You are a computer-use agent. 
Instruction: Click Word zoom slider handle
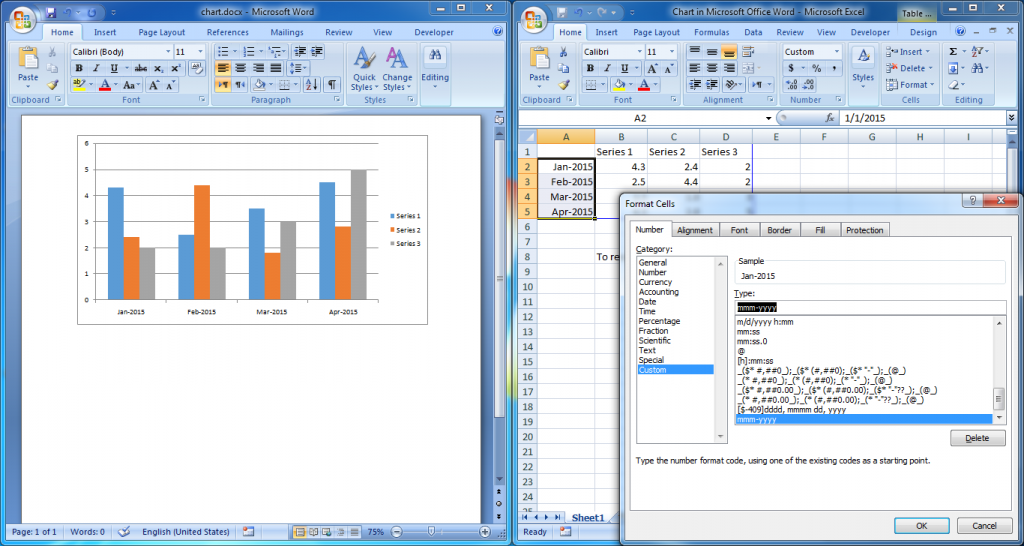coord(431,532)
